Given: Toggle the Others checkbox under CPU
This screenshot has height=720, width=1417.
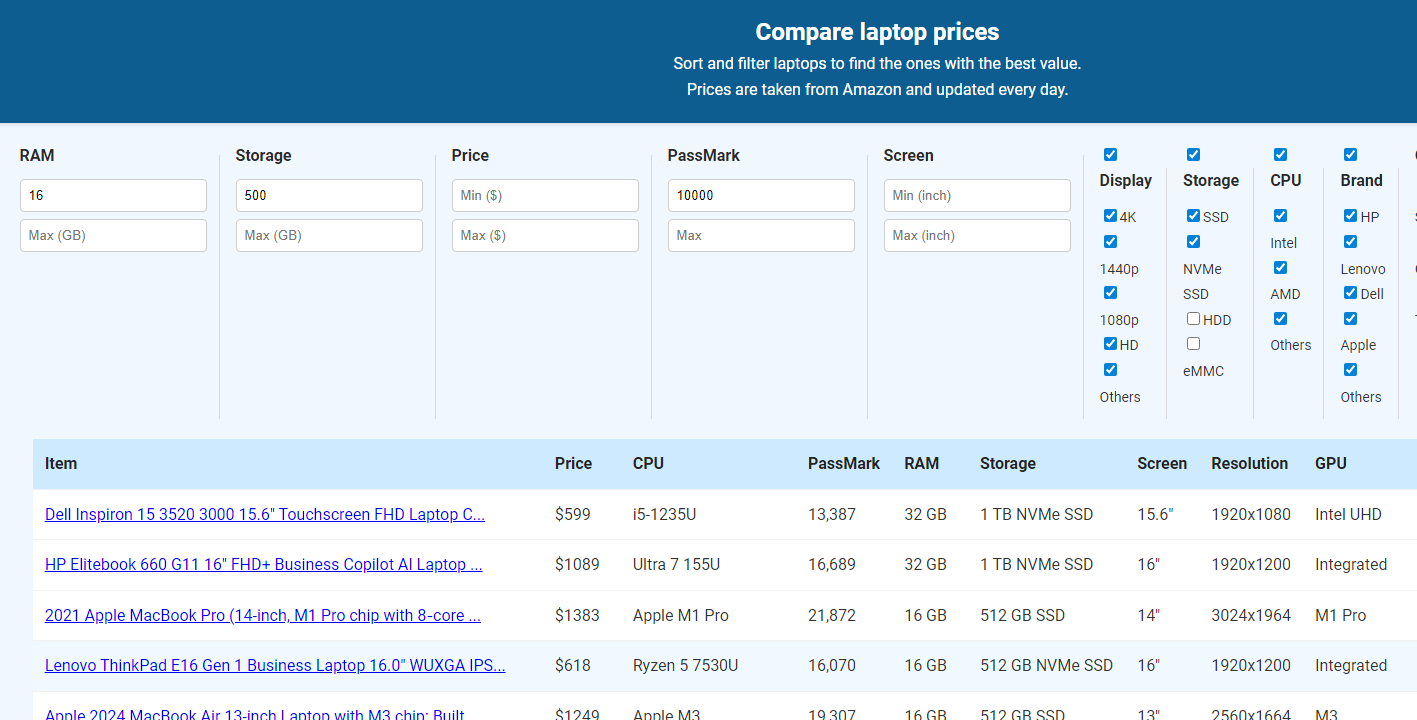Looking at the screenshot, I should pyautogui.click(x=1280, y=318).
